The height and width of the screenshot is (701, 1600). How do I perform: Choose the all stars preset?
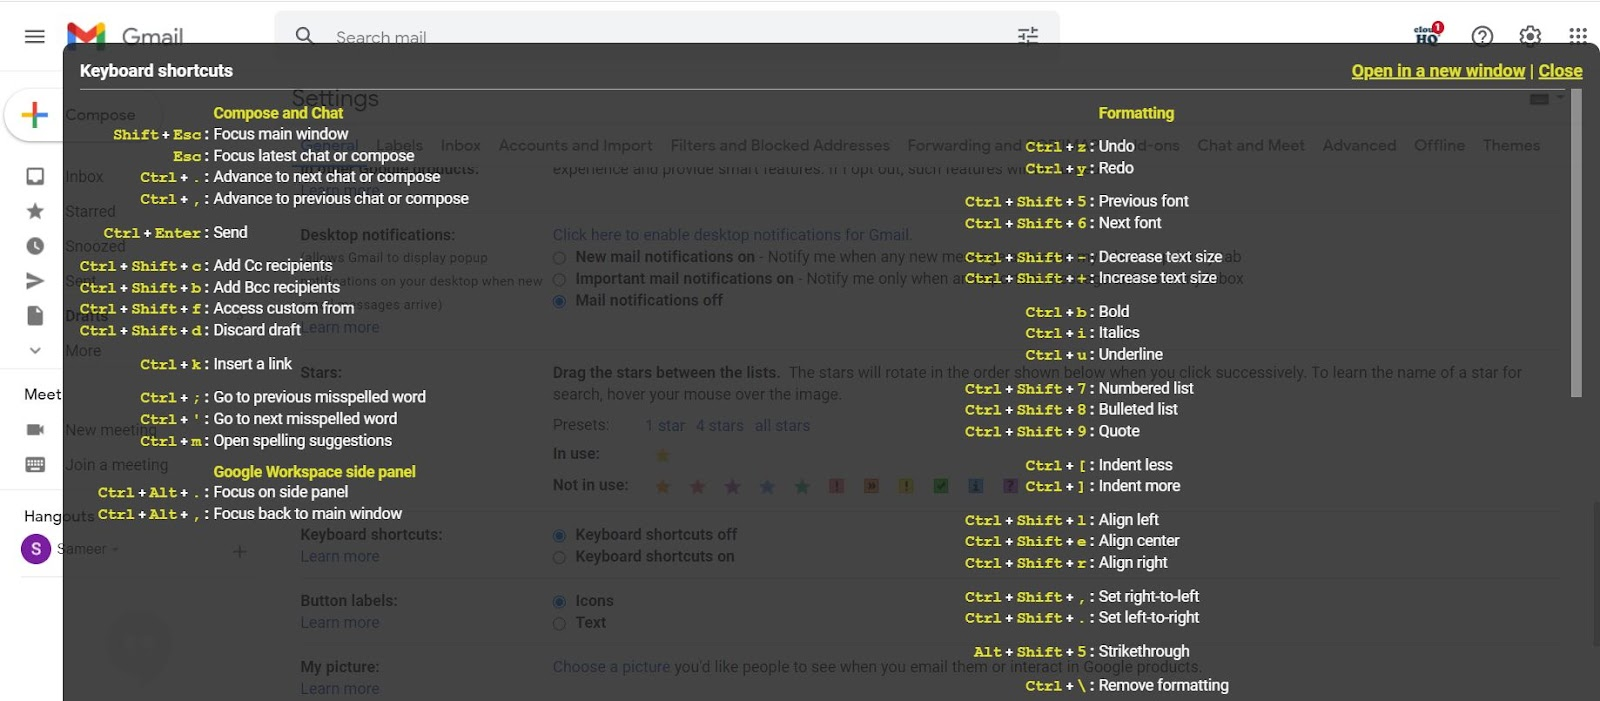point(782,426)
